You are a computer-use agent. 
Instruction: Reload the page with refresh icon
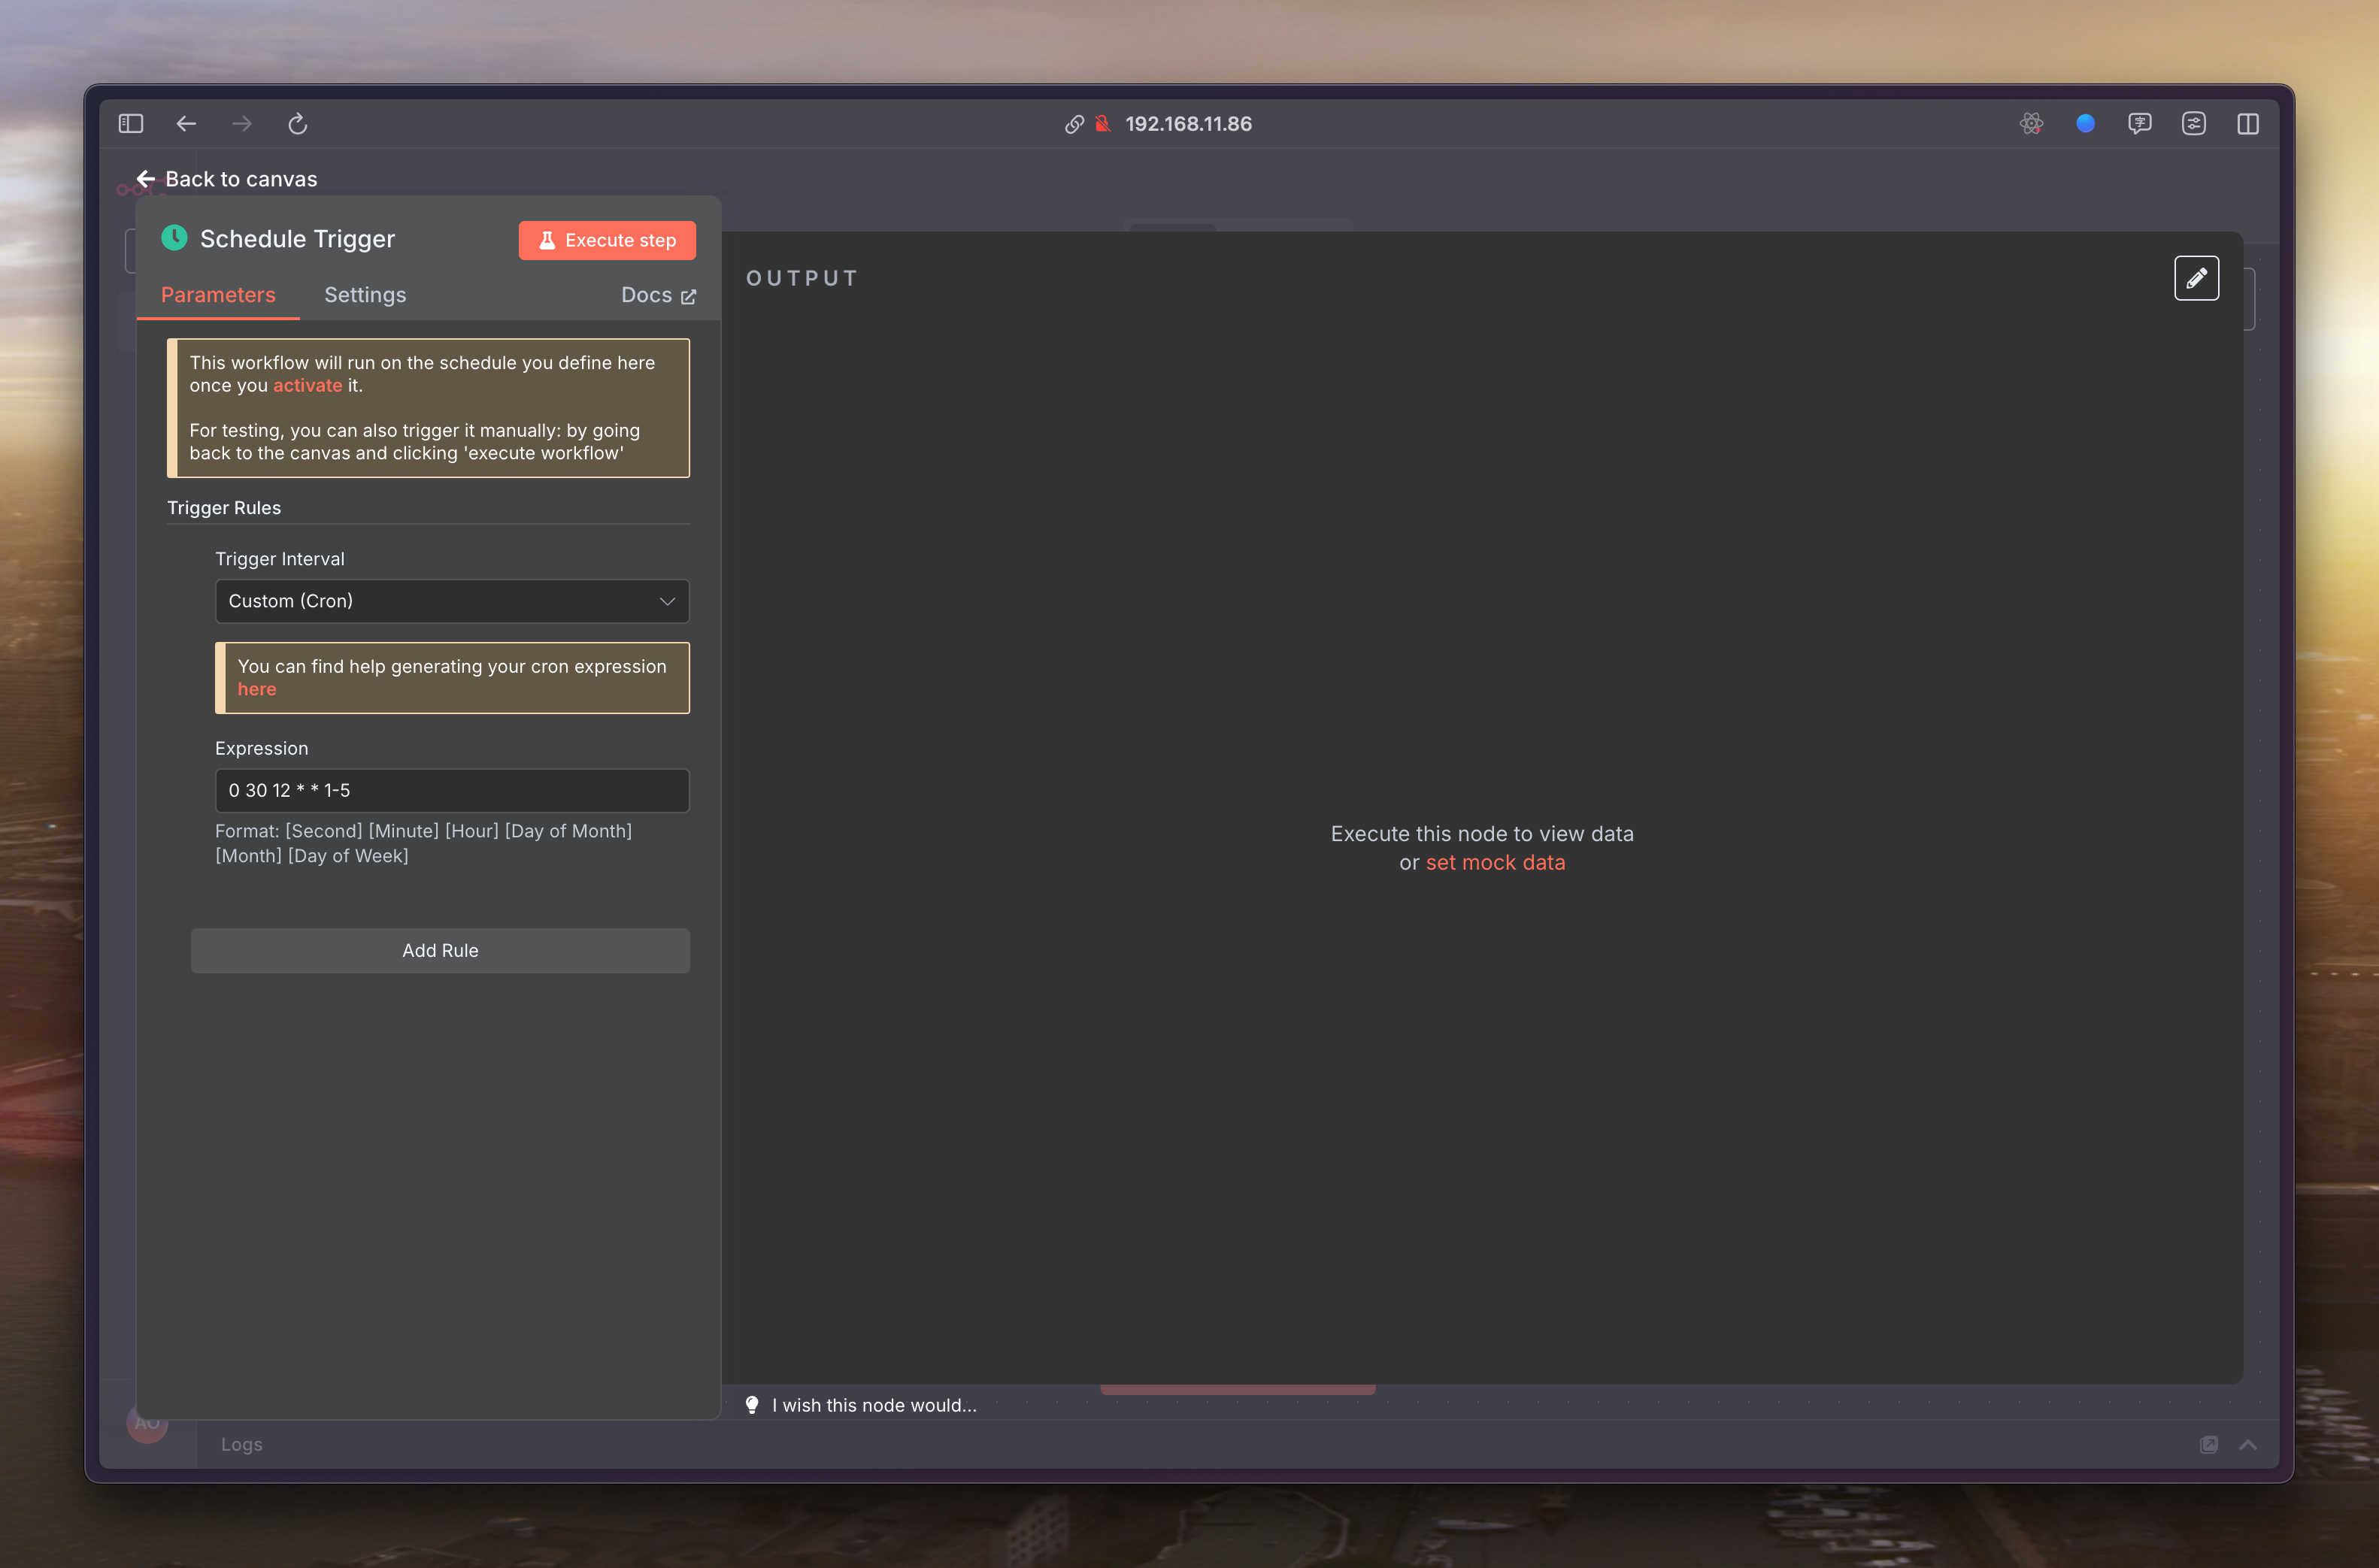(x=297, y=124)
